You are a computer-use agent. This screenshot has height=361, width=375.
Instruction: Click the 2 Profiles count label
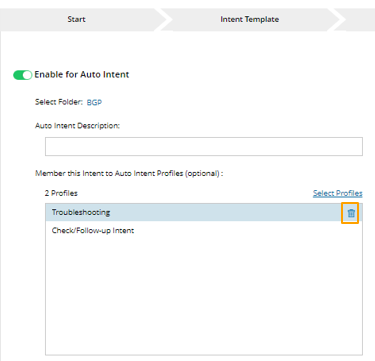coord(61,193)
